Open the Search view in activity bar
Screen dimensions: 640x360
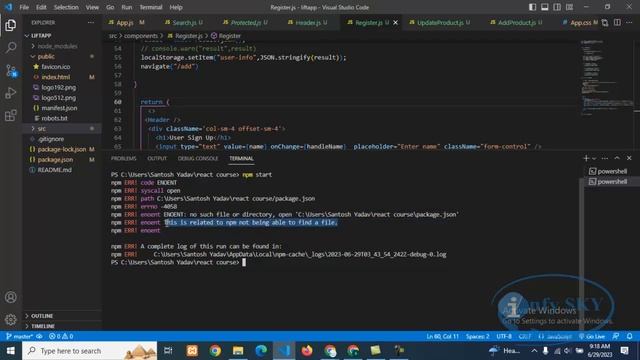(x=11, y=47)
